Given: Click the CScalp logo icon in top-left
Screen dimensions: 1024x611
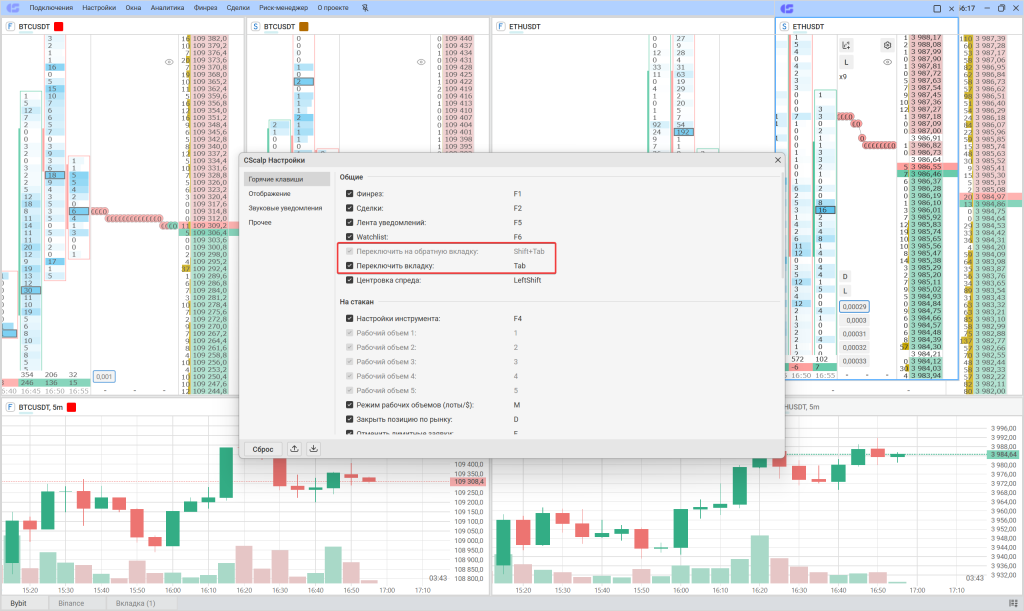Looking at the screenshot, I should (x=12, y=7).
